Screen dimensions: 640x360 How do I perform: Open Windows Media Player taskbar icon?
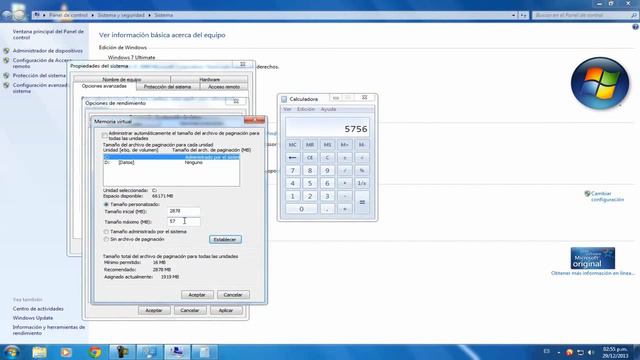(x=66, y=352)
